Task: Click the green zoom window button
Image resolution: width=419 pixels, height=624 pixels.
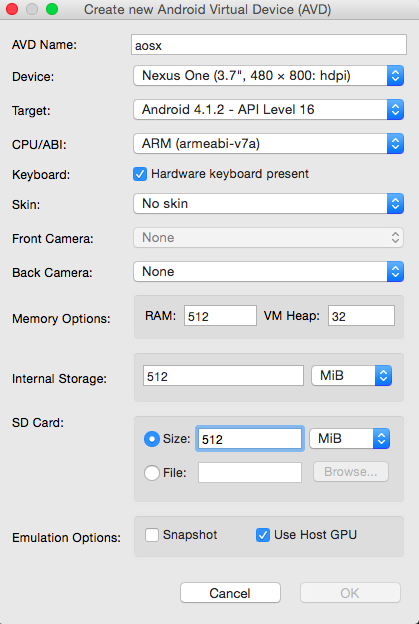Action: click(x=52, y=9)
